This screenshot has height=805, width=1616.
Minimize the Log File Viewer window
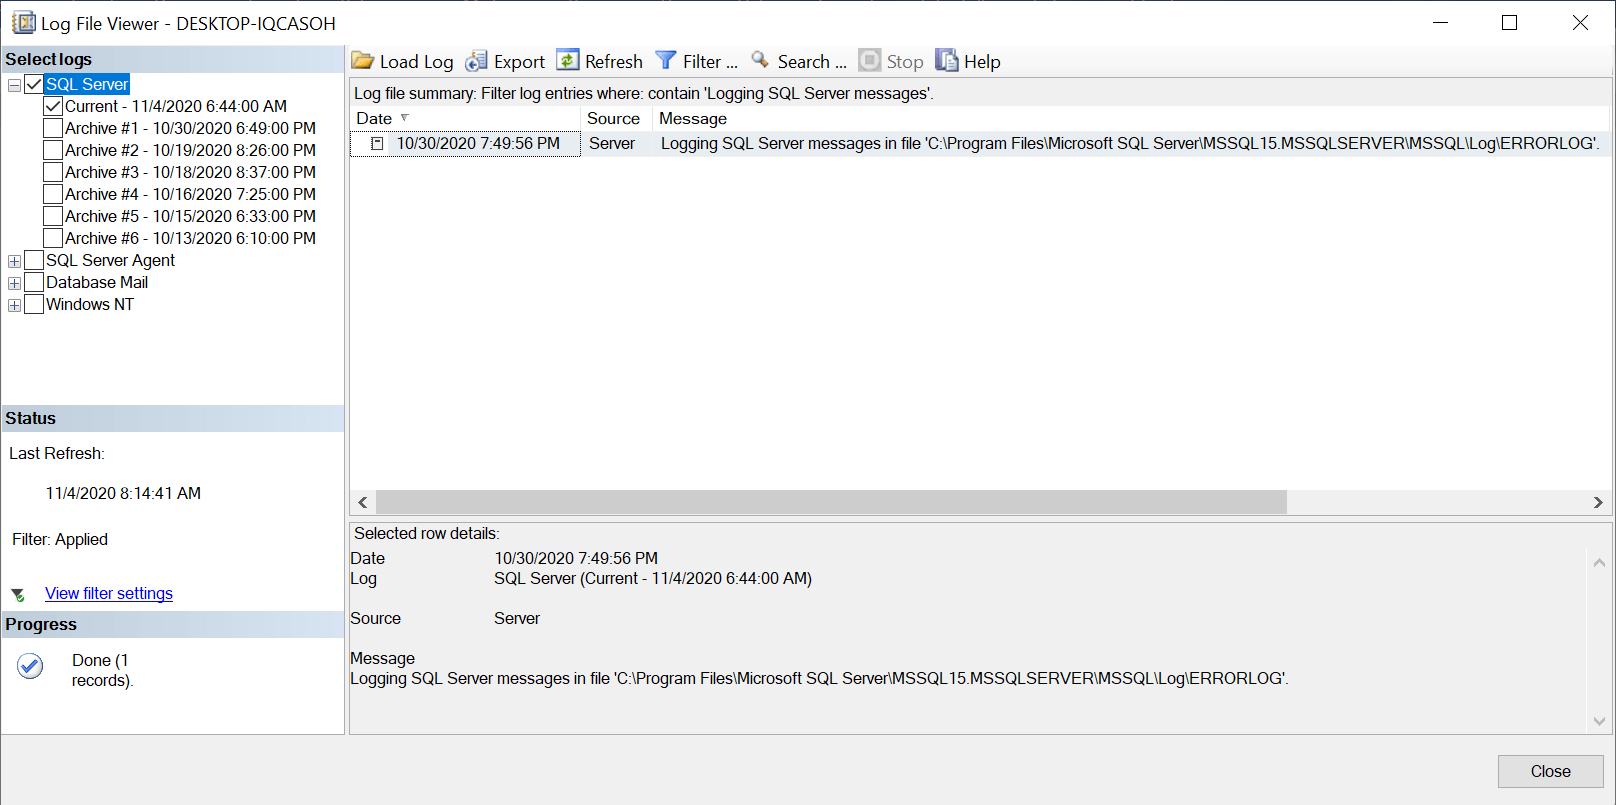pos(1441,22)
